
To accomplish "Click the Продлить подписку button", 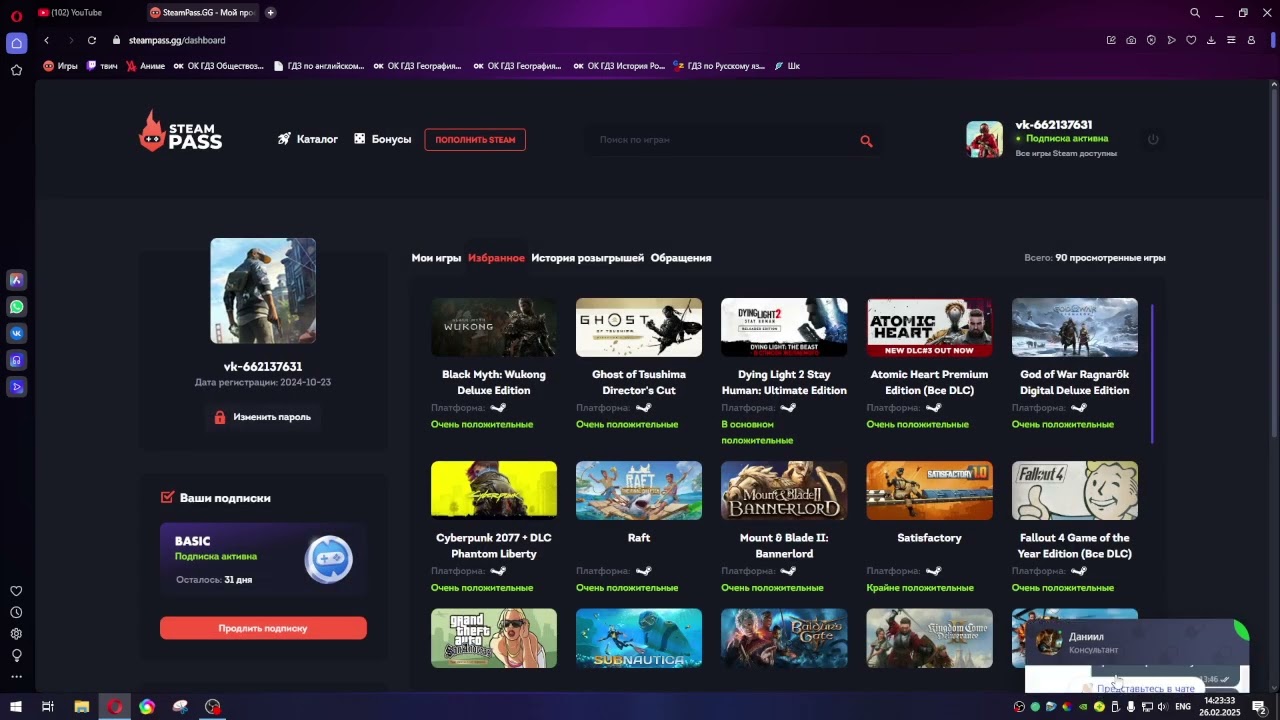I will (263, 628).
